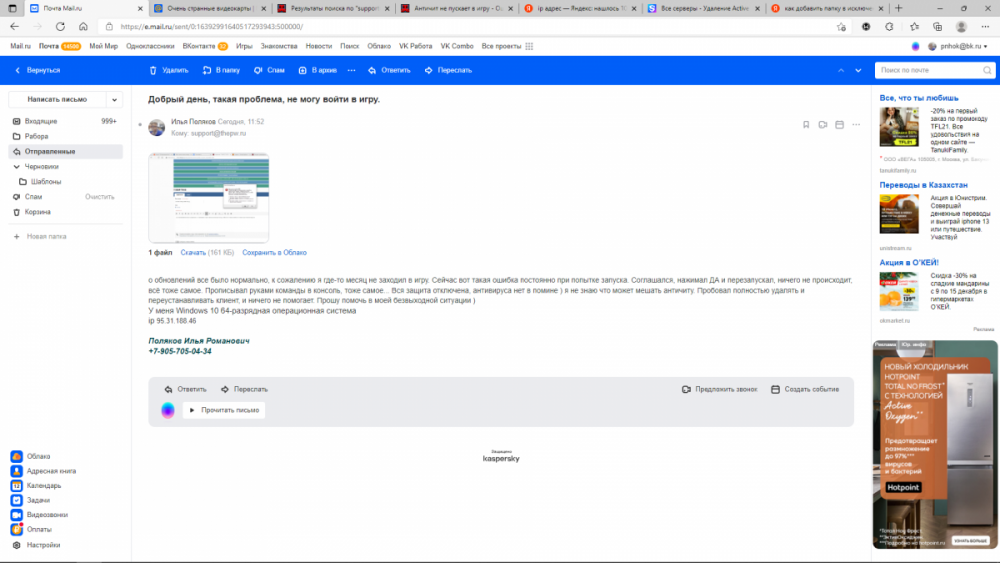The height and width of the screenshot is (563, 1000).
Task: Mark the message as Спам
Action: [x=269, y=70]
